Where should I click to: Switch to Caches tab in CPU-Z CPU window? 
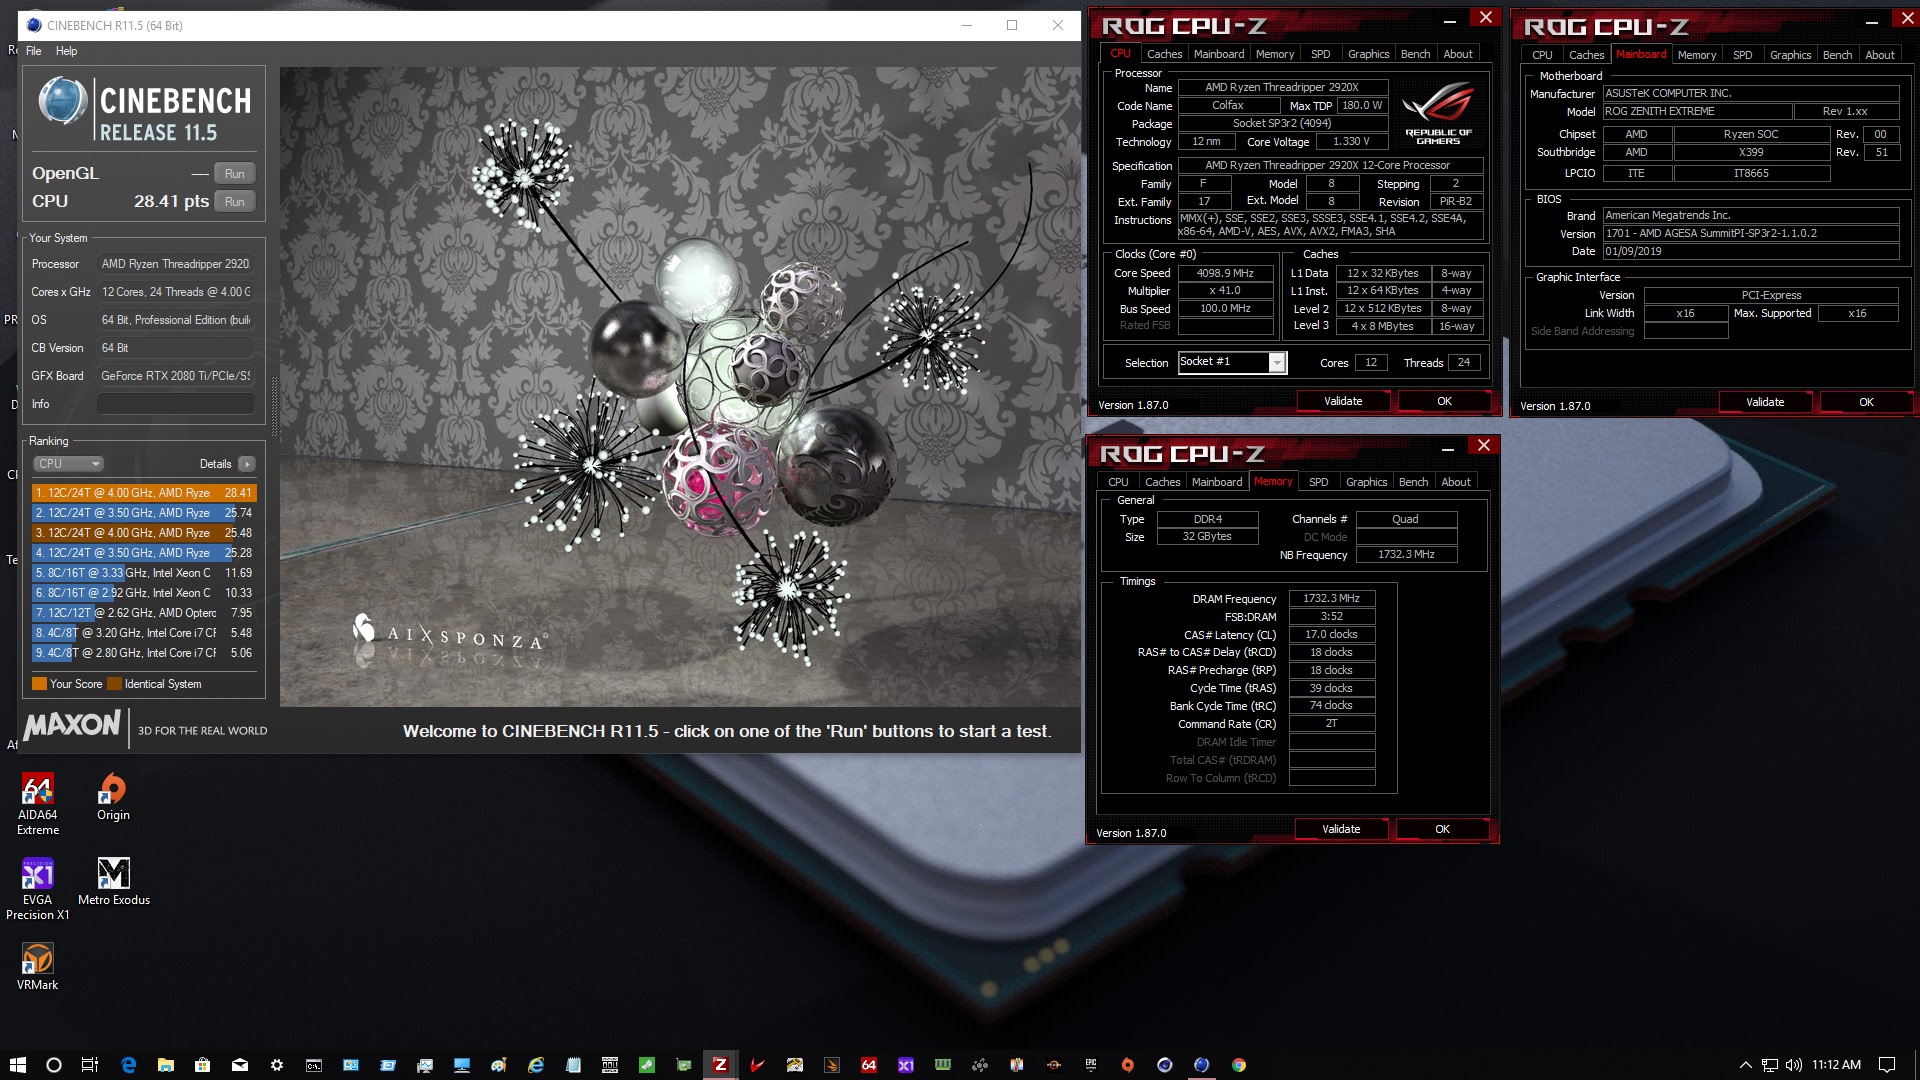pos(1164,54)
